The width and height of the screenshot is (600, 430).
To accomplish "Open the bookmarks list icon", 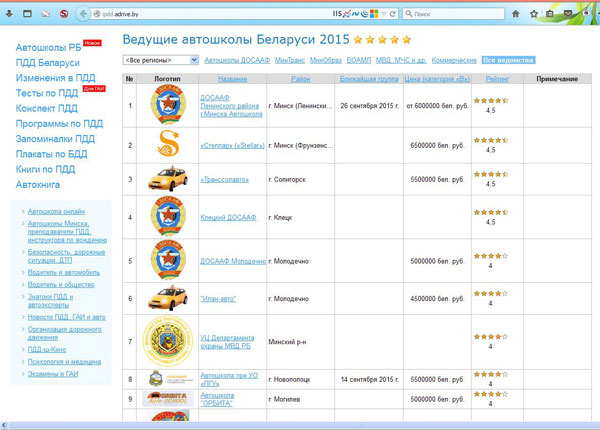I will pyautogui.click(x=550, y=14).
